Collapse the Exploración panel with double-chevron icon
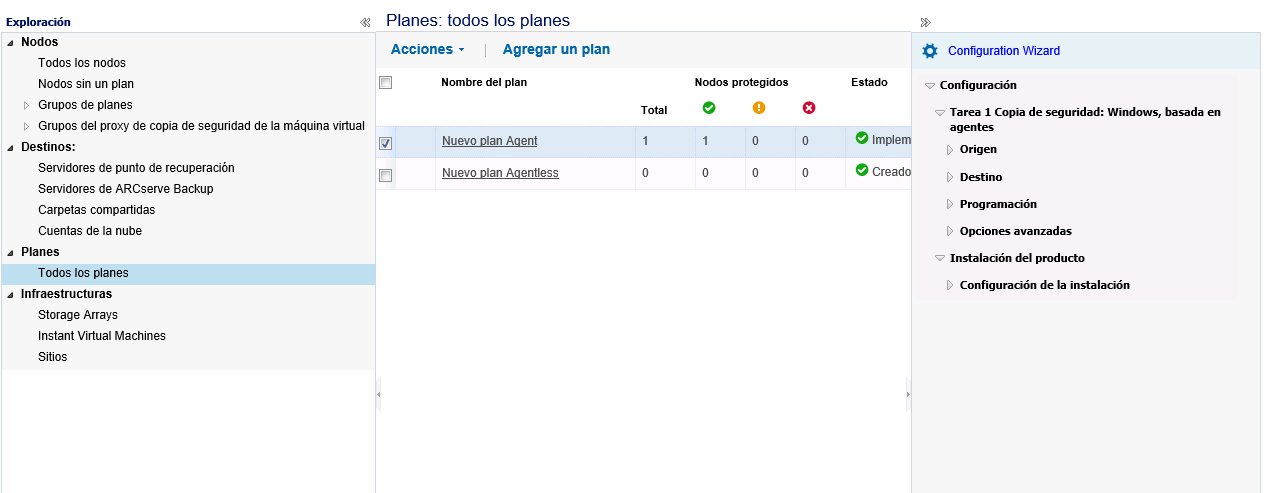 [365, 22]
